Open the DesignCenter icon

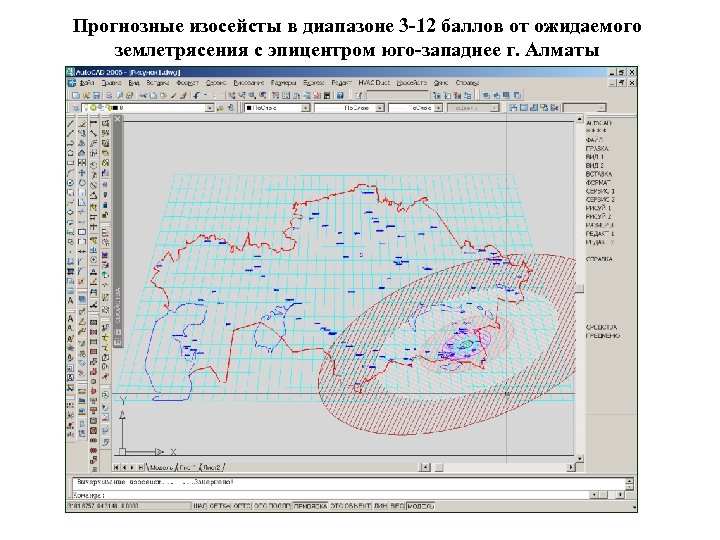285,96
